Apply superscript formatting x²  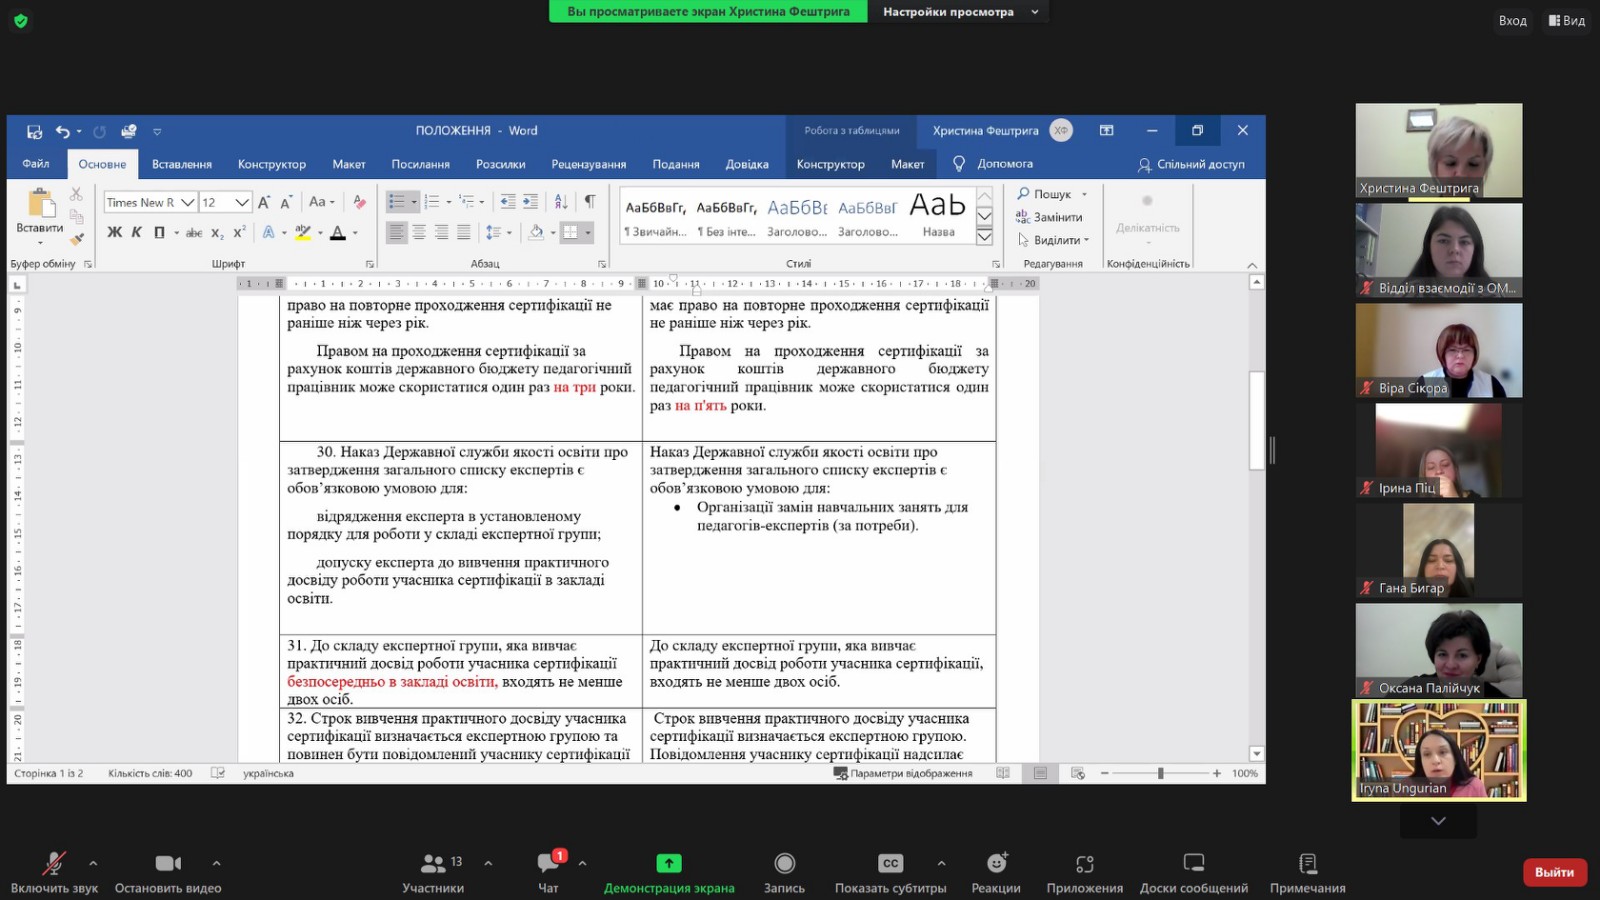[x=239, y=232]
